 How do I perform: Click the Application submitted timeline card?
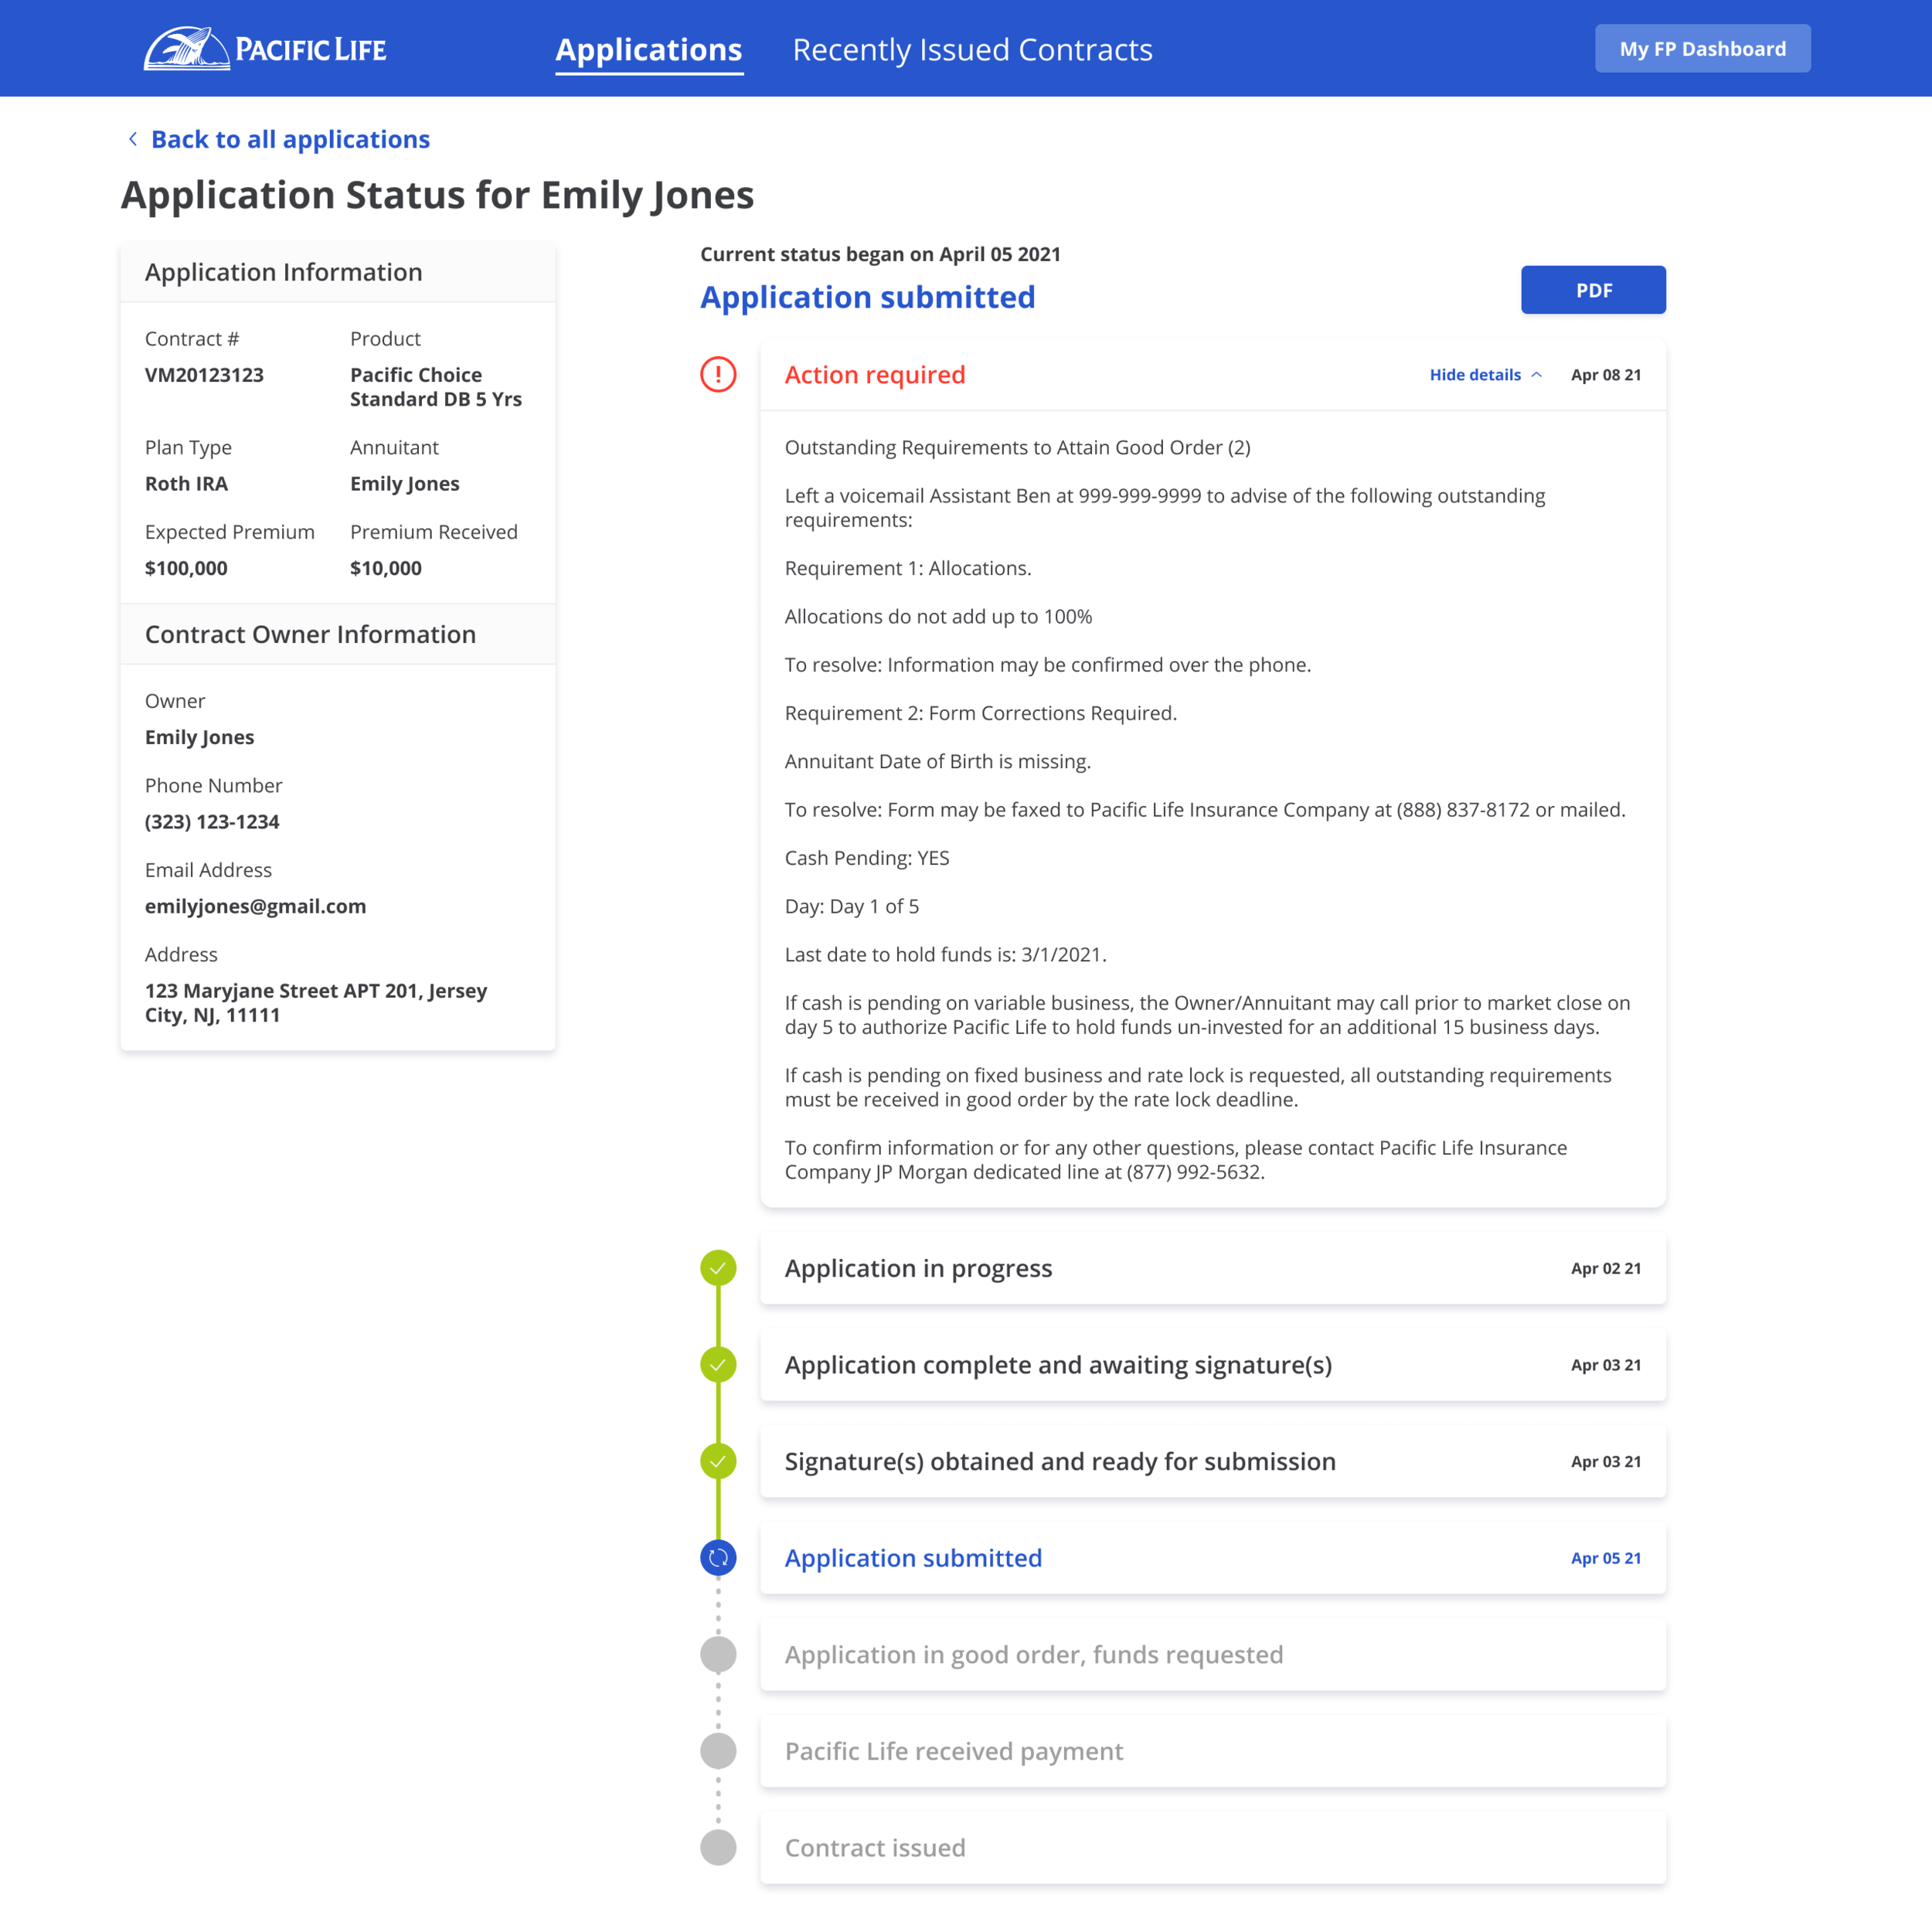pos(1212,1558)
